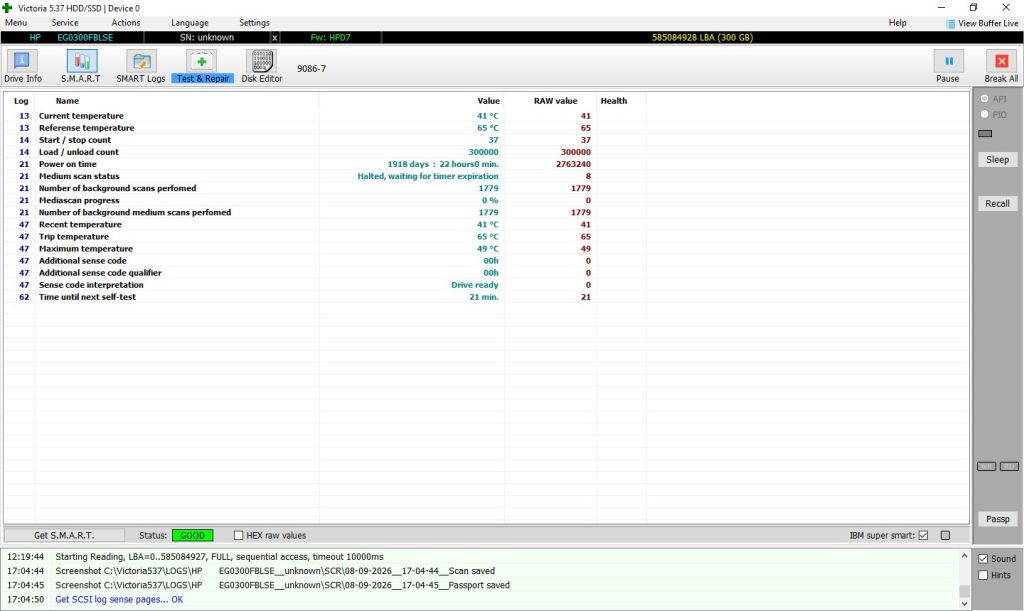The image size is (1024, 611).
Task: Click the green GOOD status indicator
Action: point(193,535)
